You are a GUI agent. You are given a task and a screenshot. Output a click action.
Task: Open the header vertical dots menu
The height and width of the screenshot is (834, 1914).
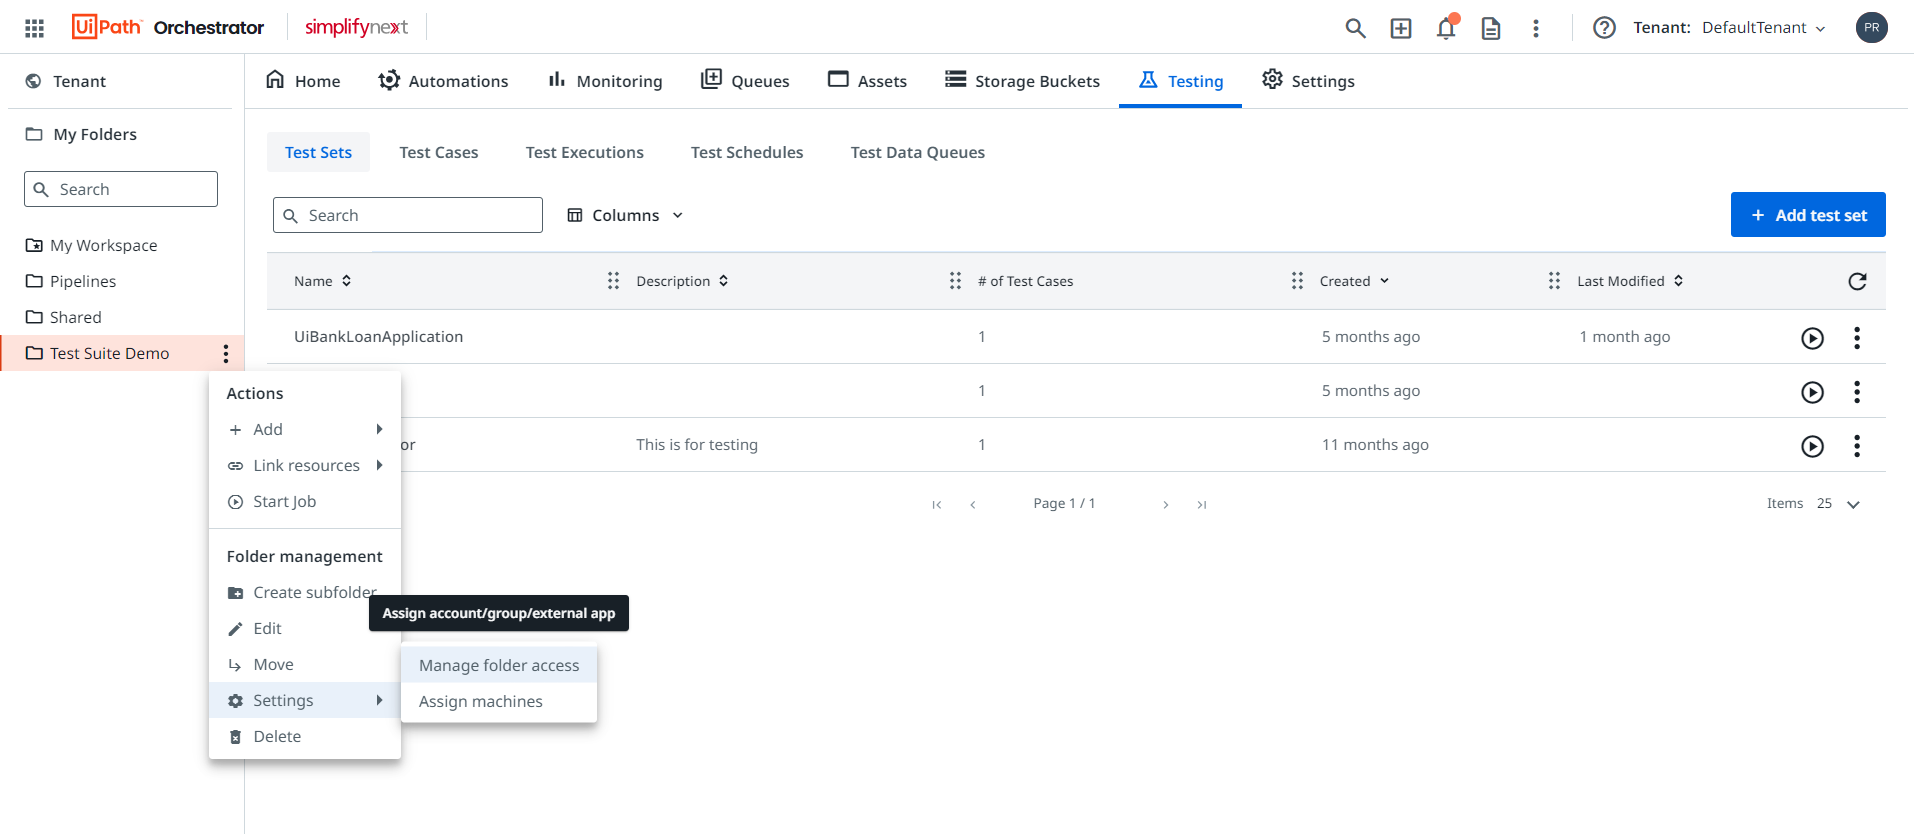(1536, 28)
